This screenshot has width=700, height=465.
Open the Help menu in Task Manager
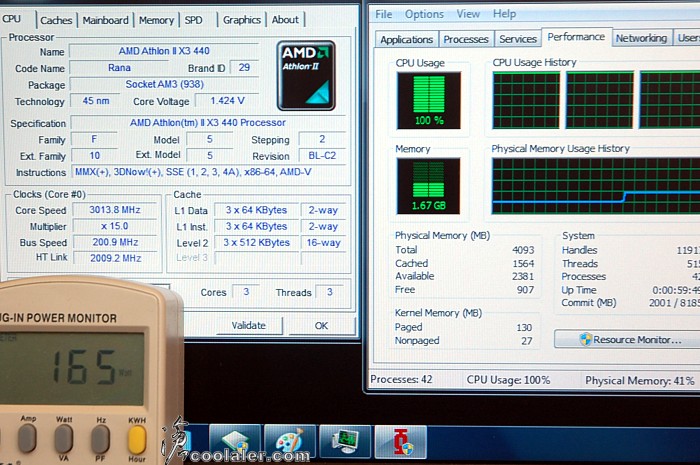pyautogui.click(x=504, y=14)
